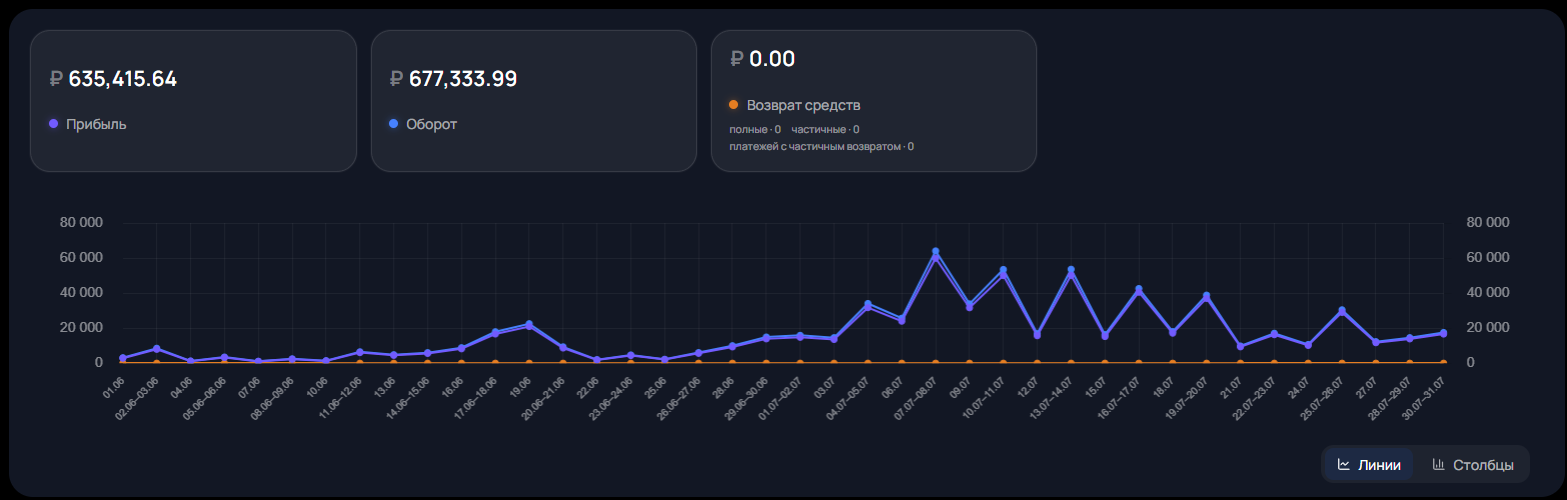Viewport: 1567px width, 500px height.
Task: Click the orange refund point at 30.07–31.07
Action: tap(1443, 363)
